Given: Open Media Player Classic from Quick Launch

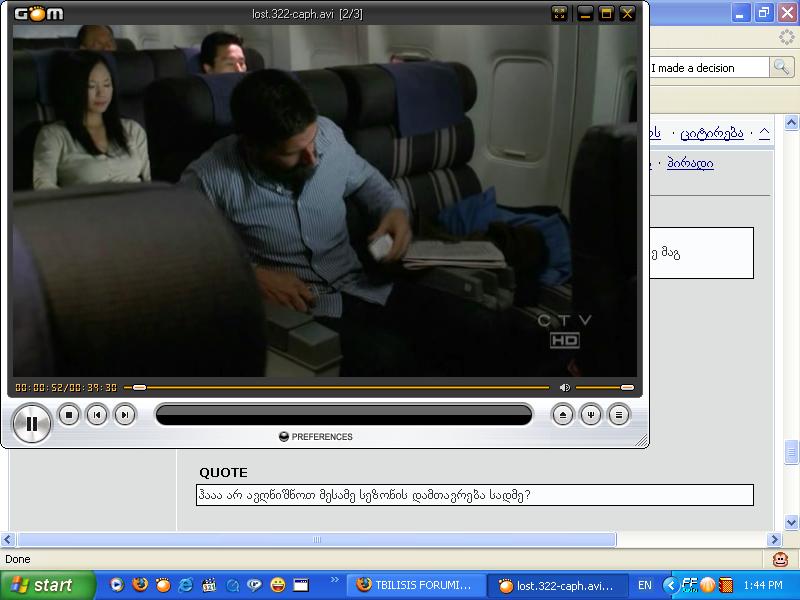Looking at the screenshot, I should (x=209, y=585).
